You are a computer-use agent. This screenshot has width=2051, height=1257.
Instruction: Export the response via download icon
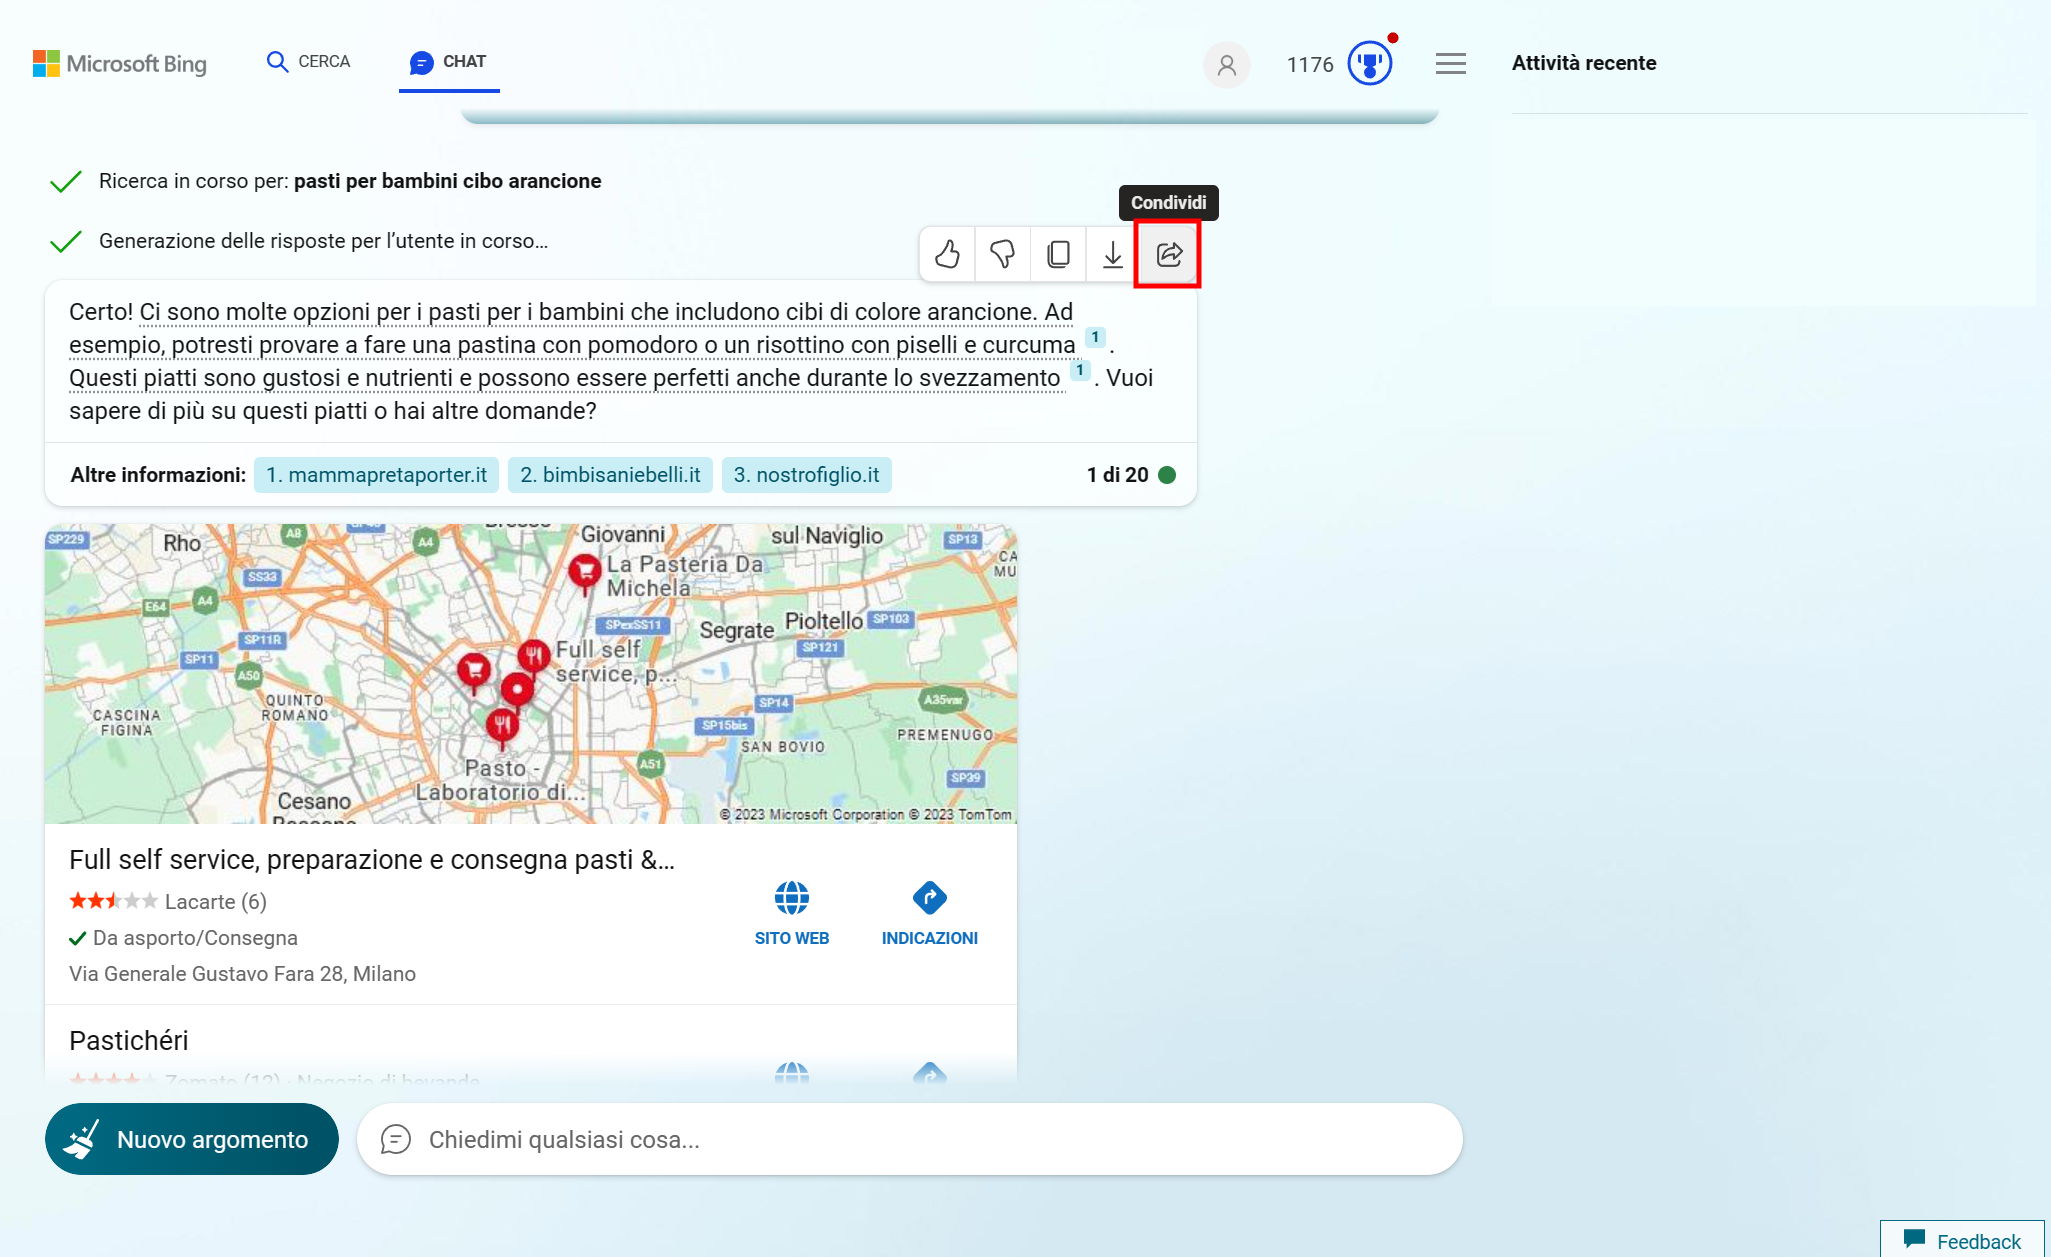(x=1112, y=254)
